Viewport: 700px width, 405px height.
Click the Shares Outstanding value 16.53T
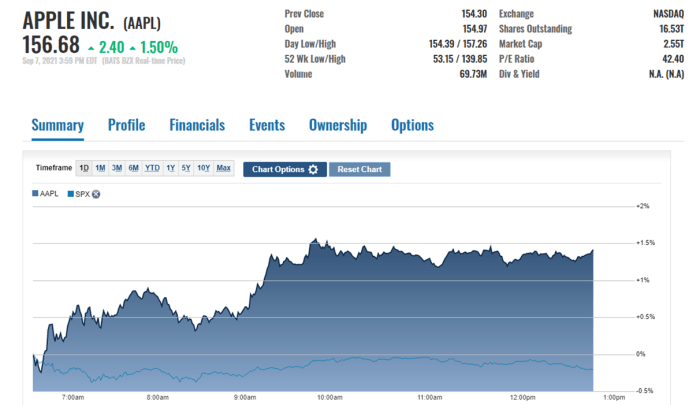(x=672, y=29)
